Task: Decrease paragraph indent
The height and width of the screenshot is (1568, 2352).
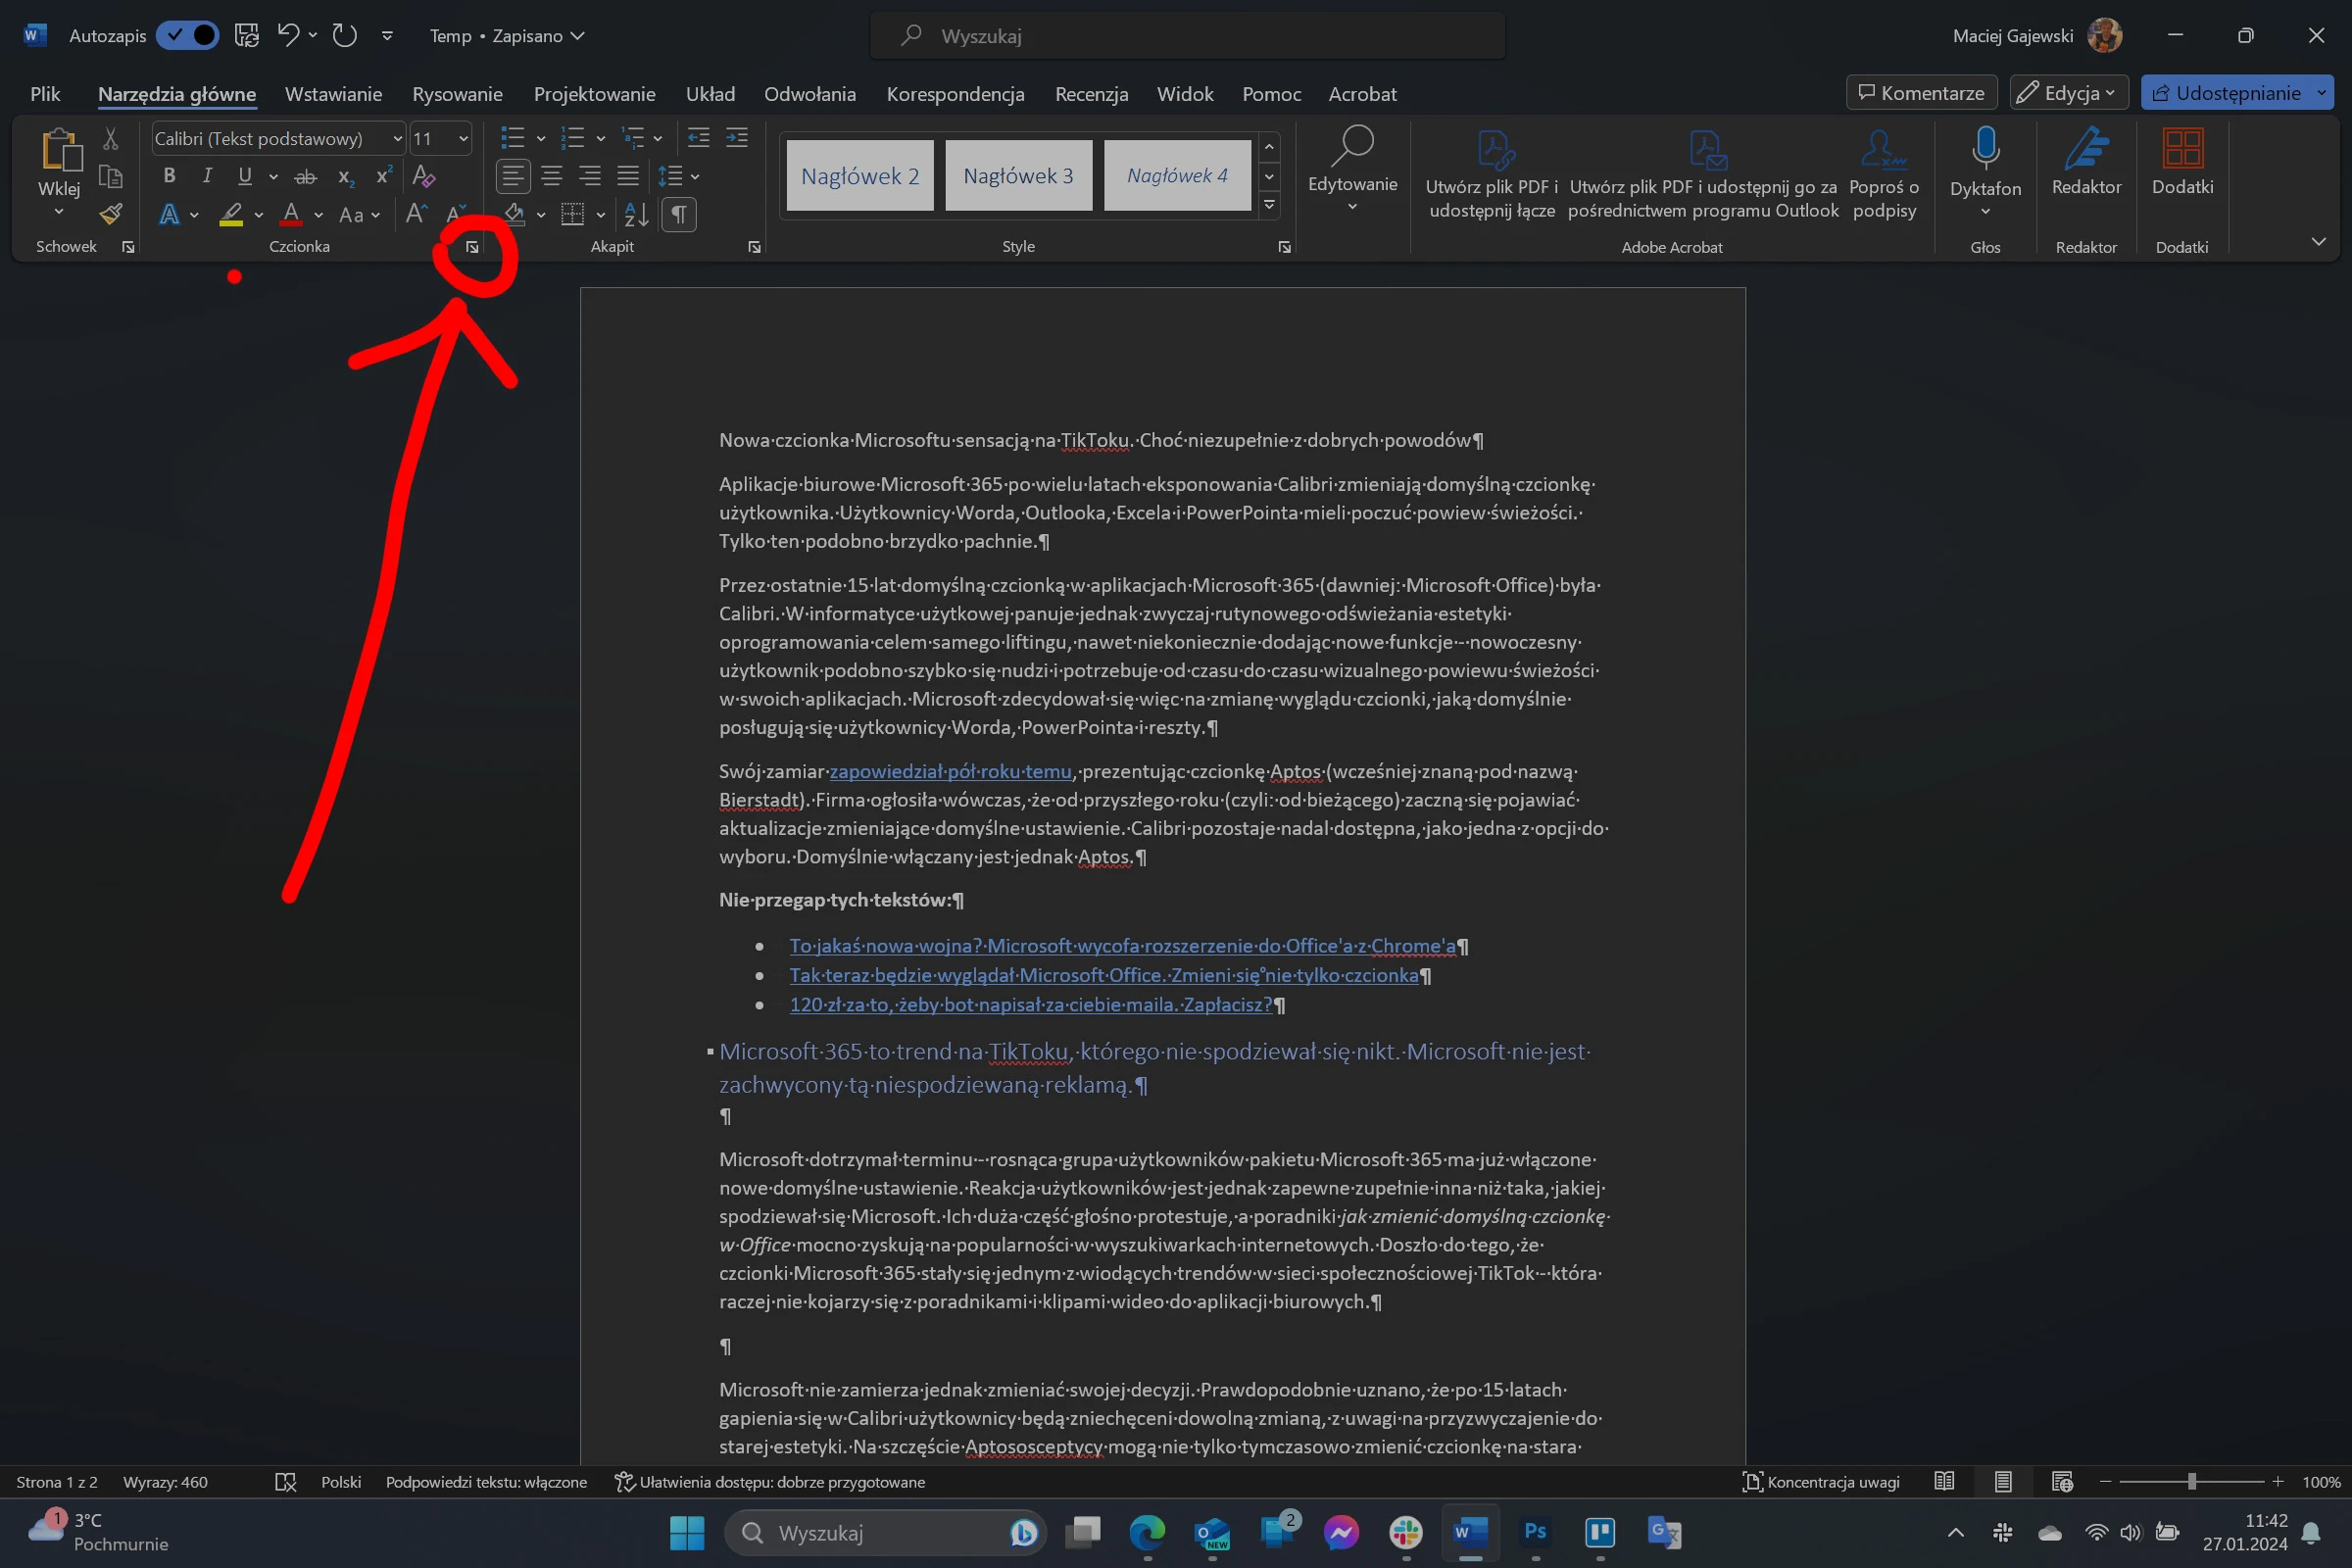Action: pyautogui.click(x=698, y=138)
